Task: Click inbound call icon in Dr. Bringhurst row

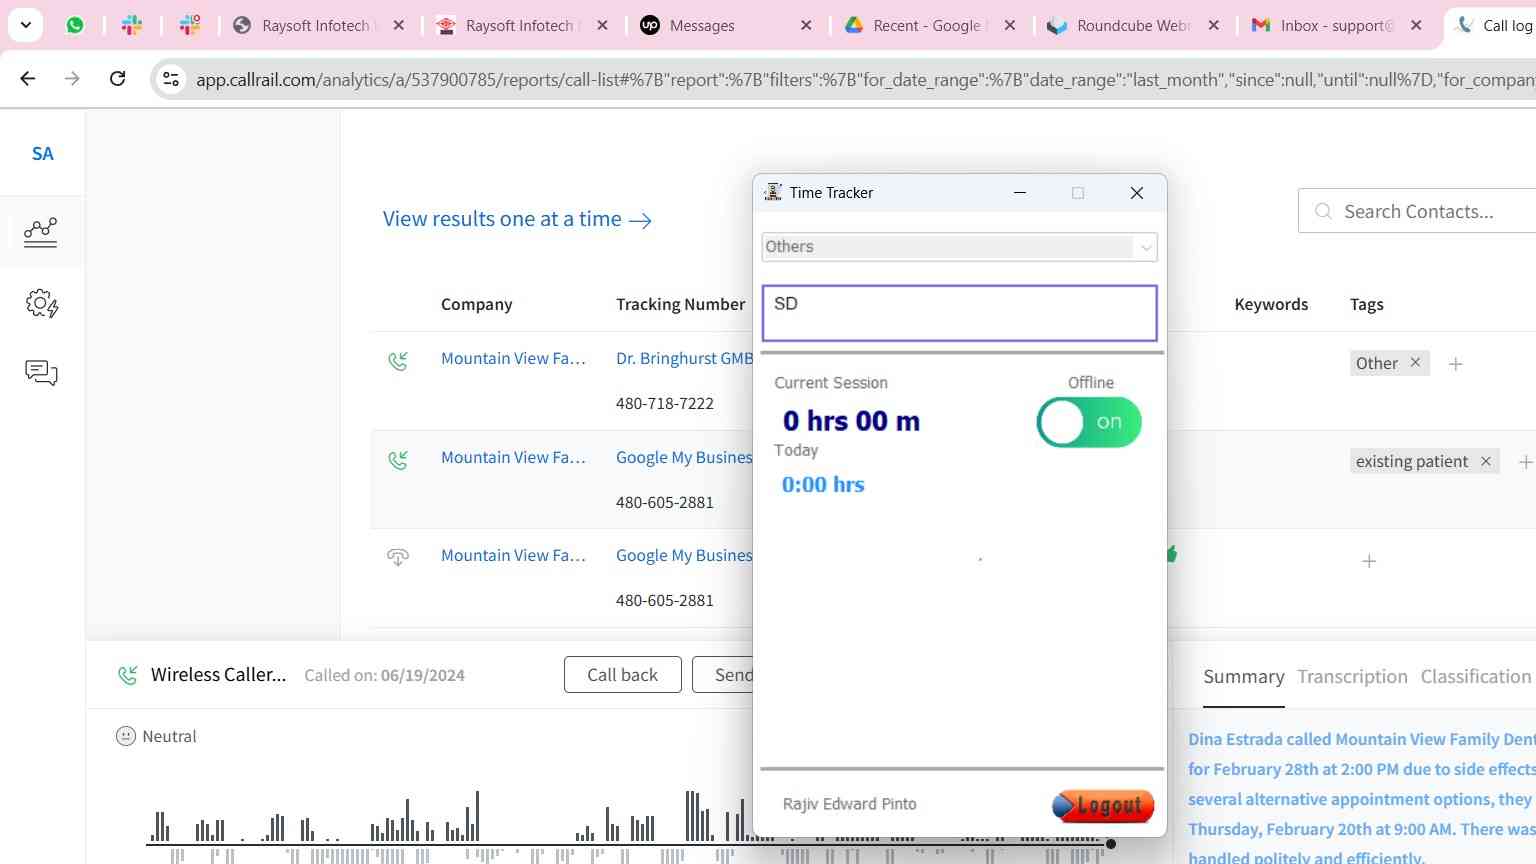Action: tap(398, 360)
